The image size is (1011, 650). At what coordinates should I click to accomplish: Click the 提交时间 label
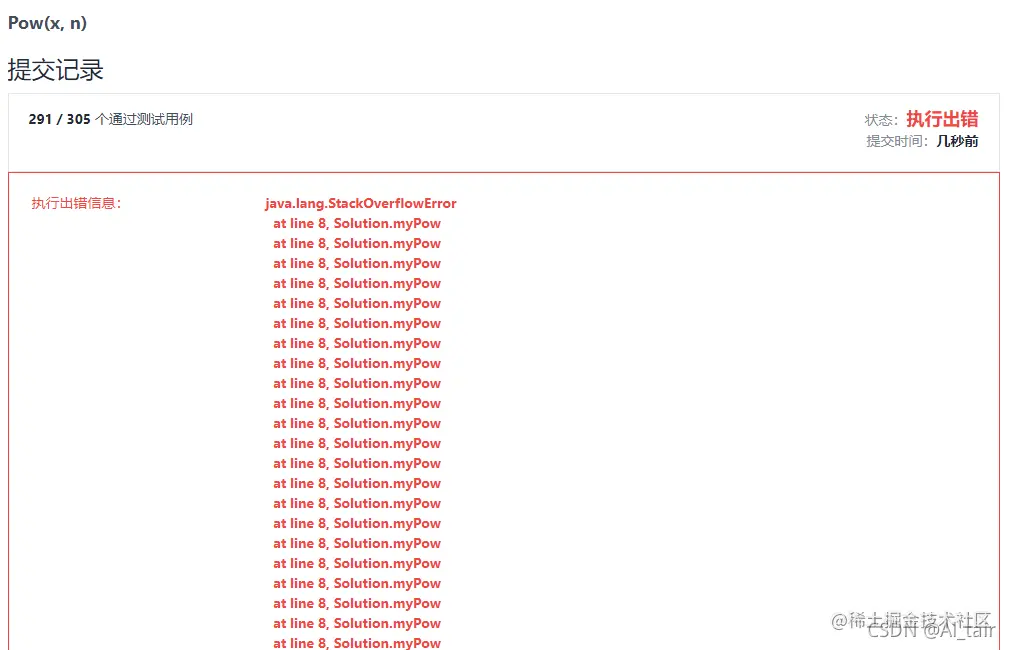pyautogui.click(x=897, y=141)
